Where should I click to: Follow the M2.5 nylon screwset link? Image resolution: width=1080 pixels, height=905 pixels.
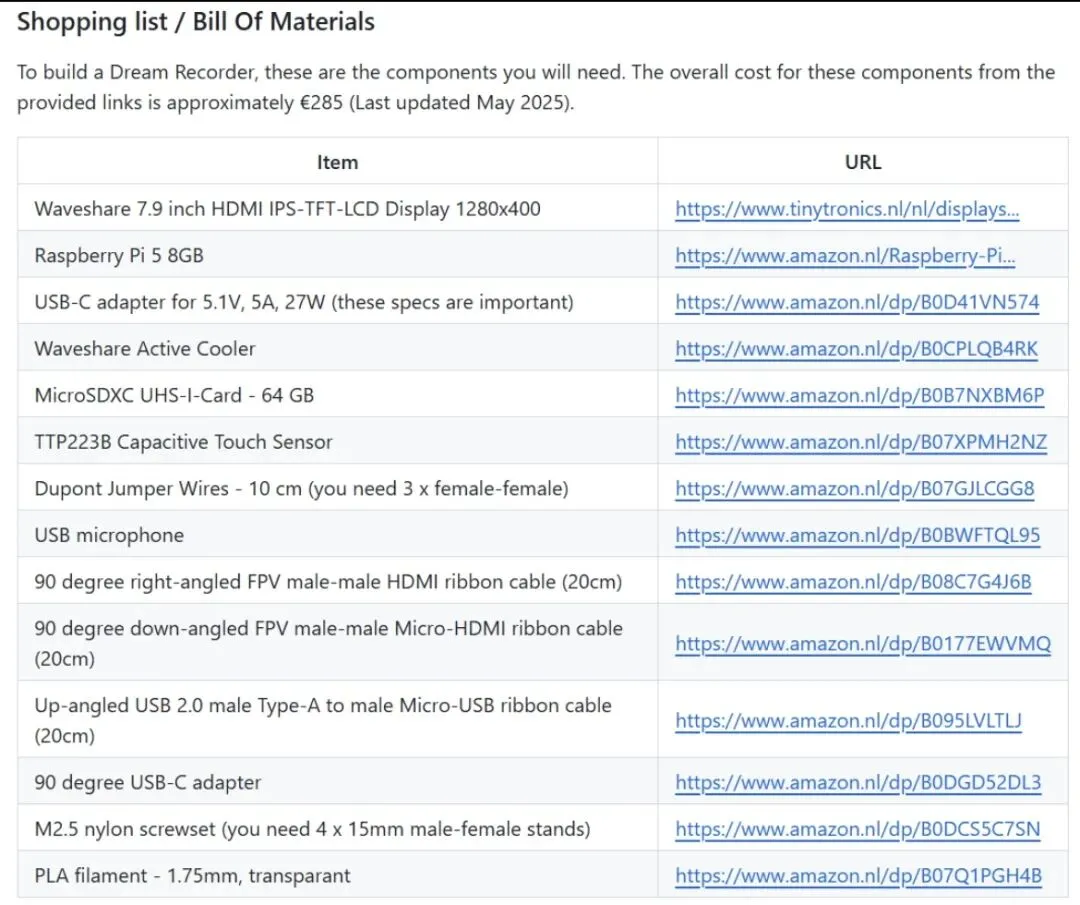click(857, 829)
